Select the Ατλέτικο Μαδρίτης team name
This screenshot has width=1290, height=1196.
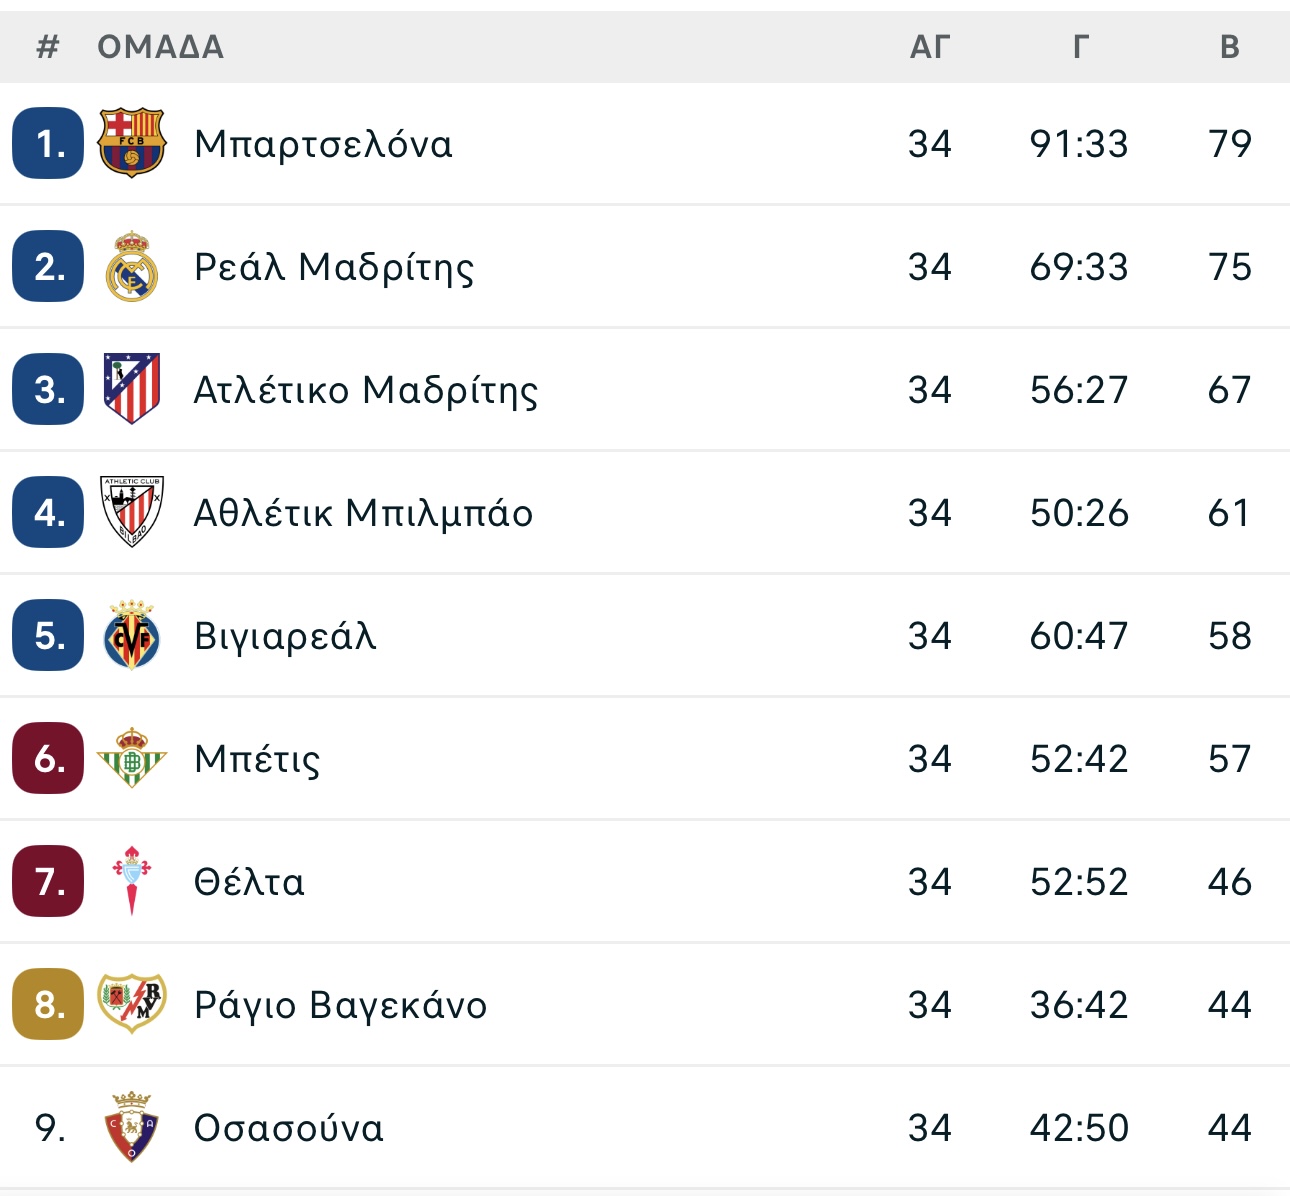(366, 390)
